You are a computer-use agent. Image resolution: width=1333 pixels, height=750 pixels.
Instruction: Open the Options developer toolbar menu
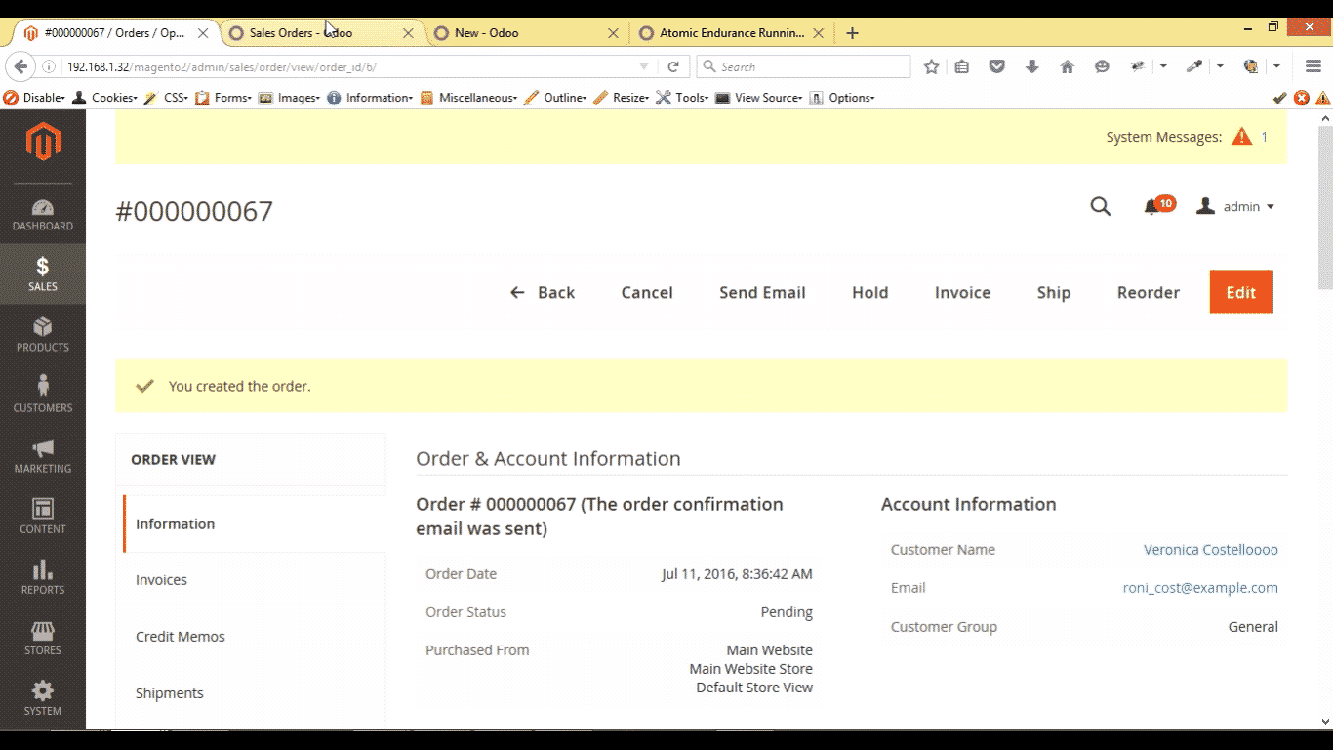point(842,98)
